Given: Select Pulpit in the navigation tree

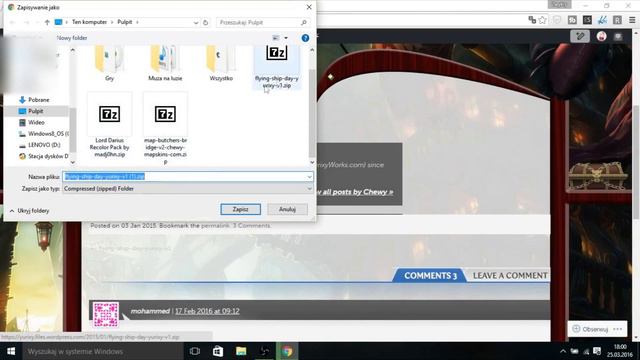Looking at the screenshot, I should point(36,111).
